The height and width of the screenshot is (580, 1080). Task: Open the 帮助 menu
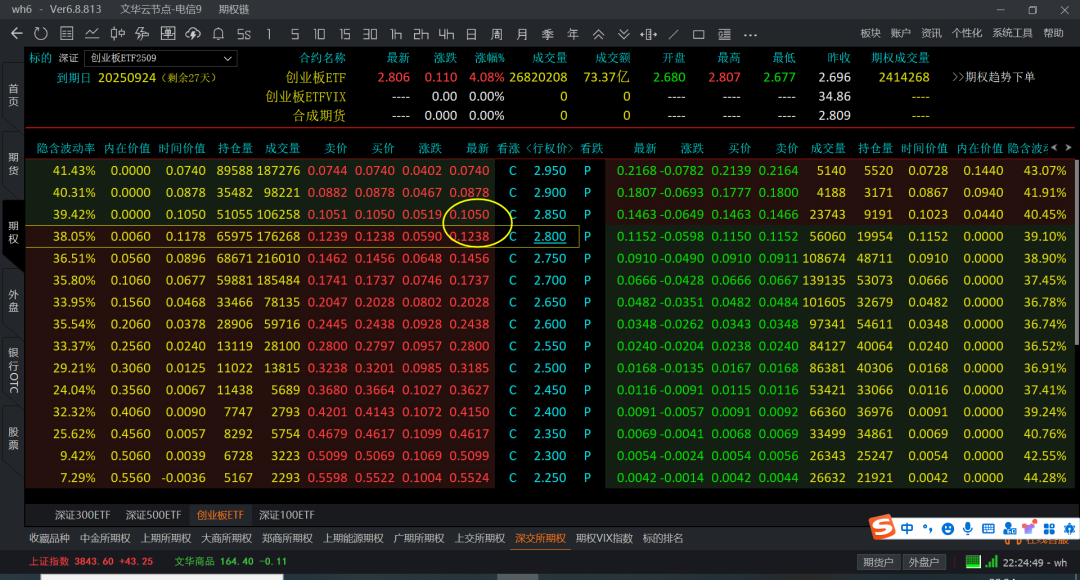pyautogui.click(x=1053, y=33)
